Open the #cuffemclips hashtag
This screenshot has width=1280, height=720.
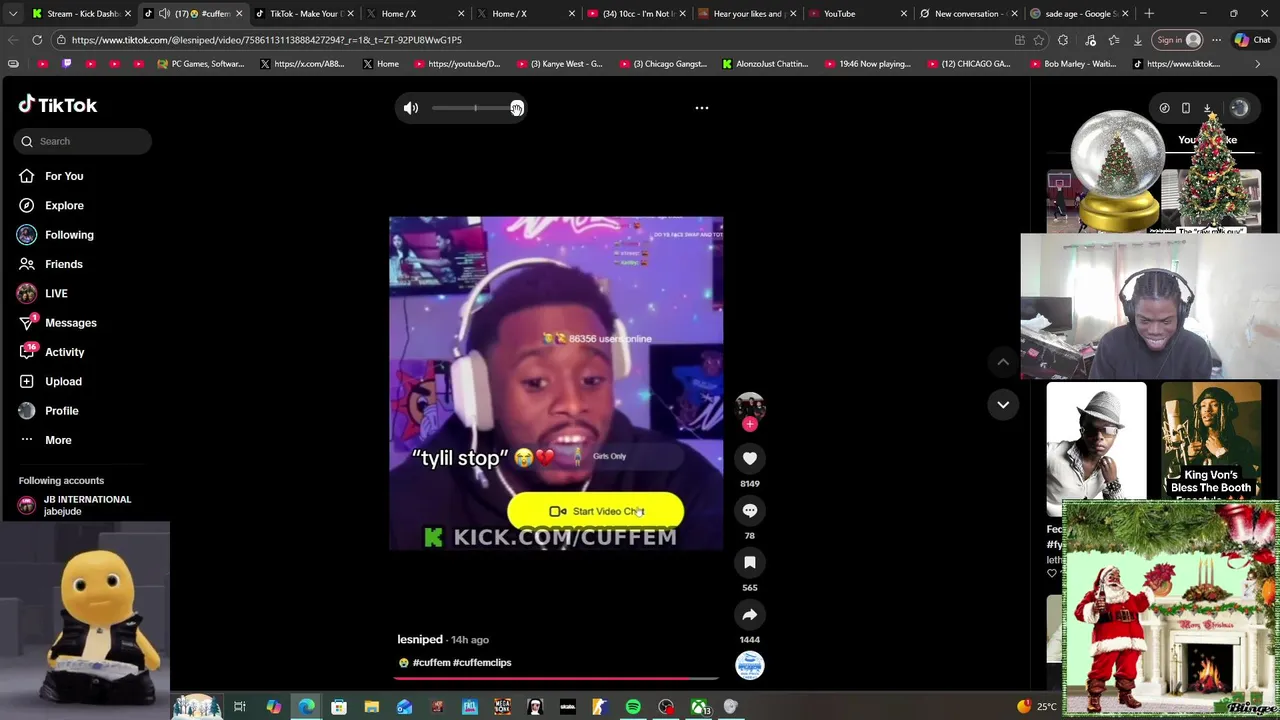pyautogui.click(x=482, y=662)
